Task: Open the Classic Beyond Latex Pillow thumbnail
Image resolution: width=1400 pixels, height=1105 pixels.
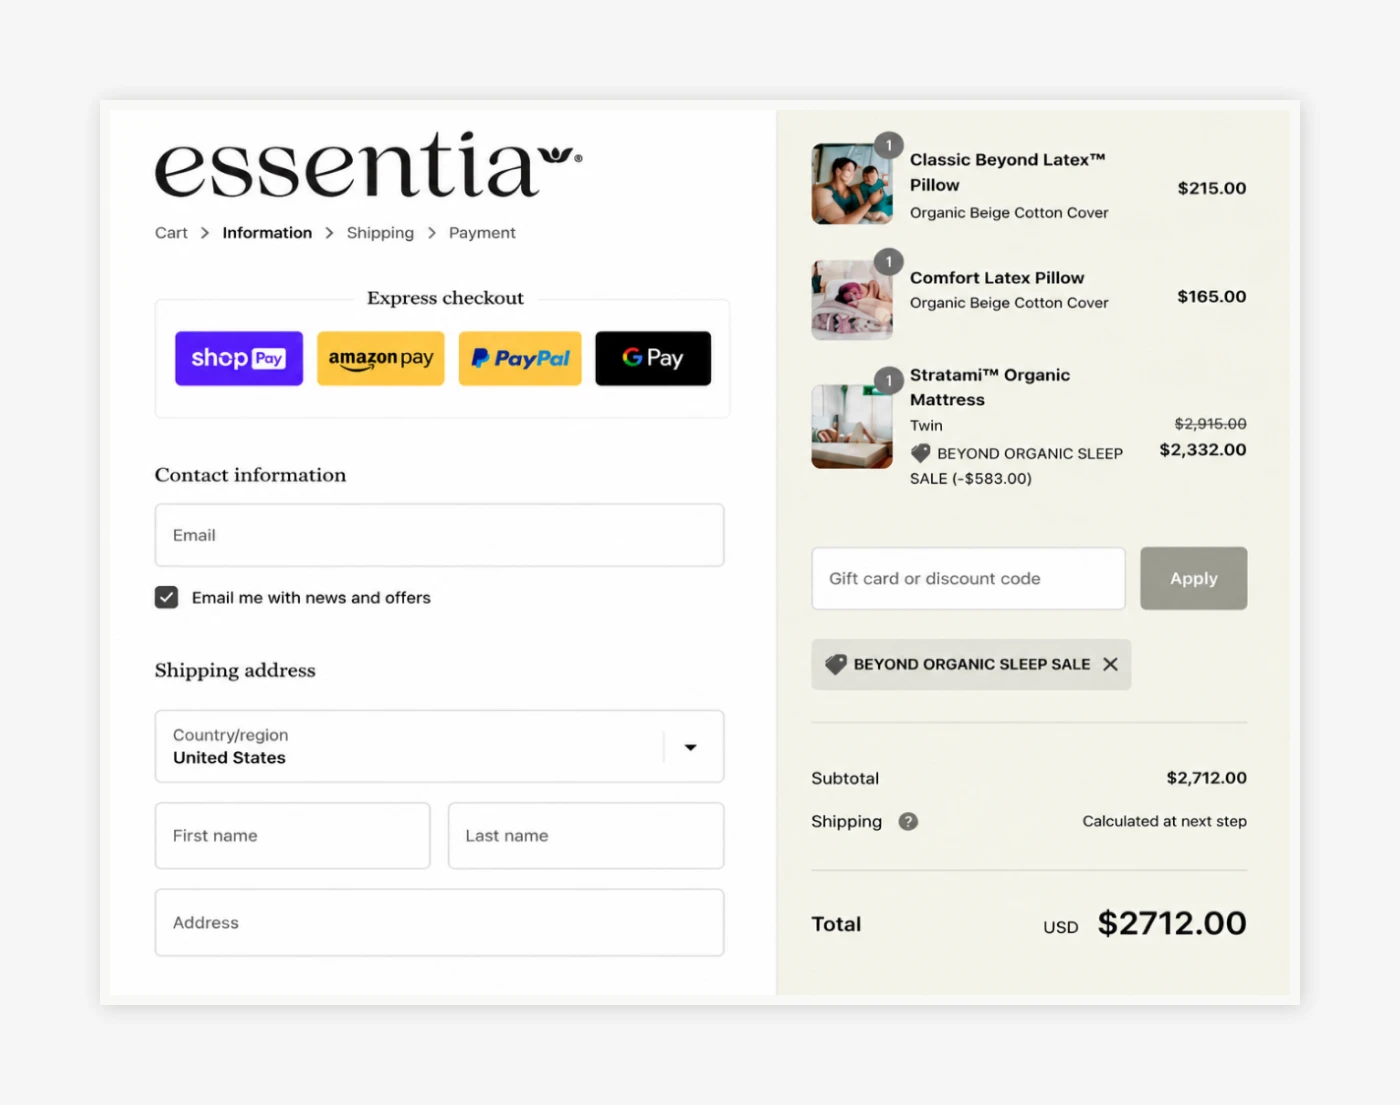Action: pyautogui.click(x=852, y=184)
